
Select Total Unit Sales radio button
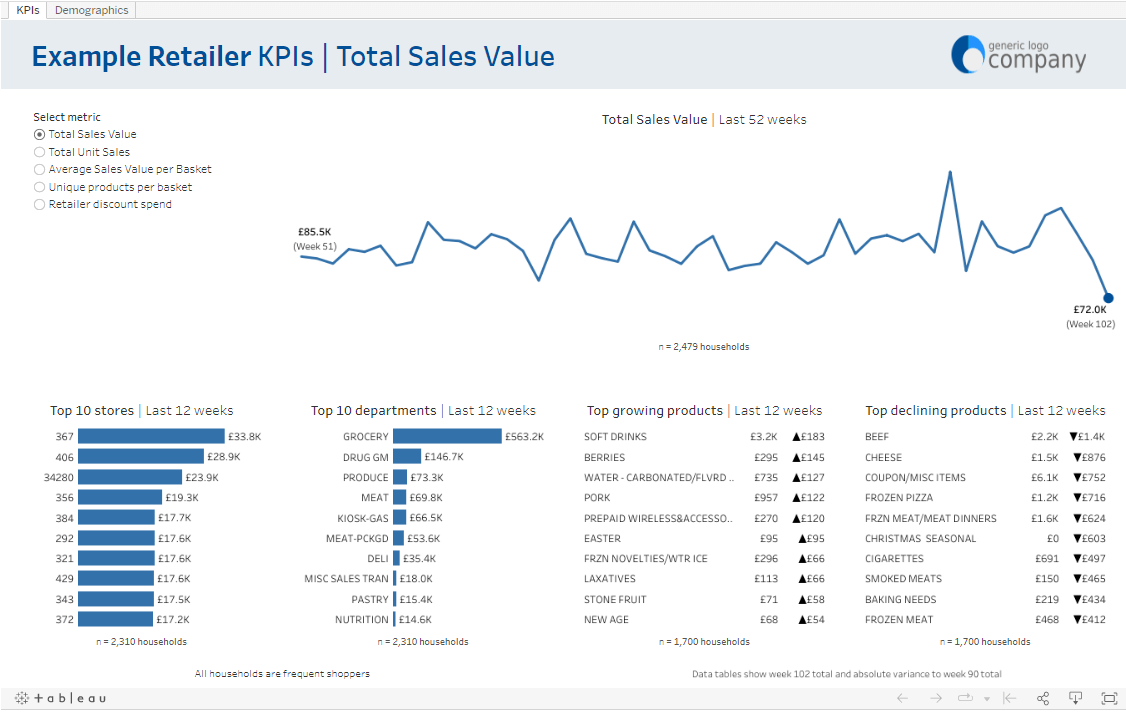click(39, 152)
